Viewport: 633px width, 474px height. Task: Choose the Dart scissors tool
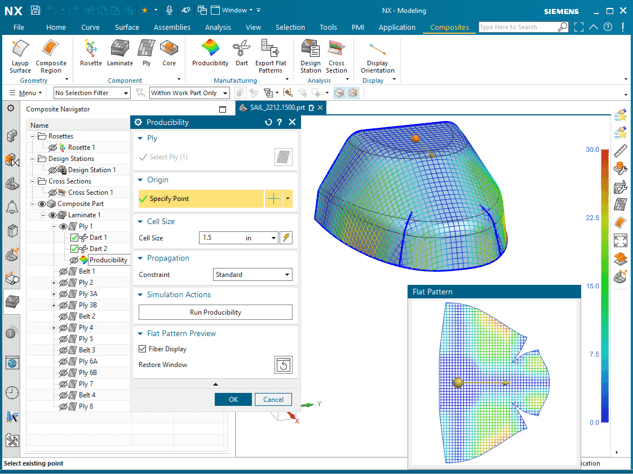coord(241,53)
